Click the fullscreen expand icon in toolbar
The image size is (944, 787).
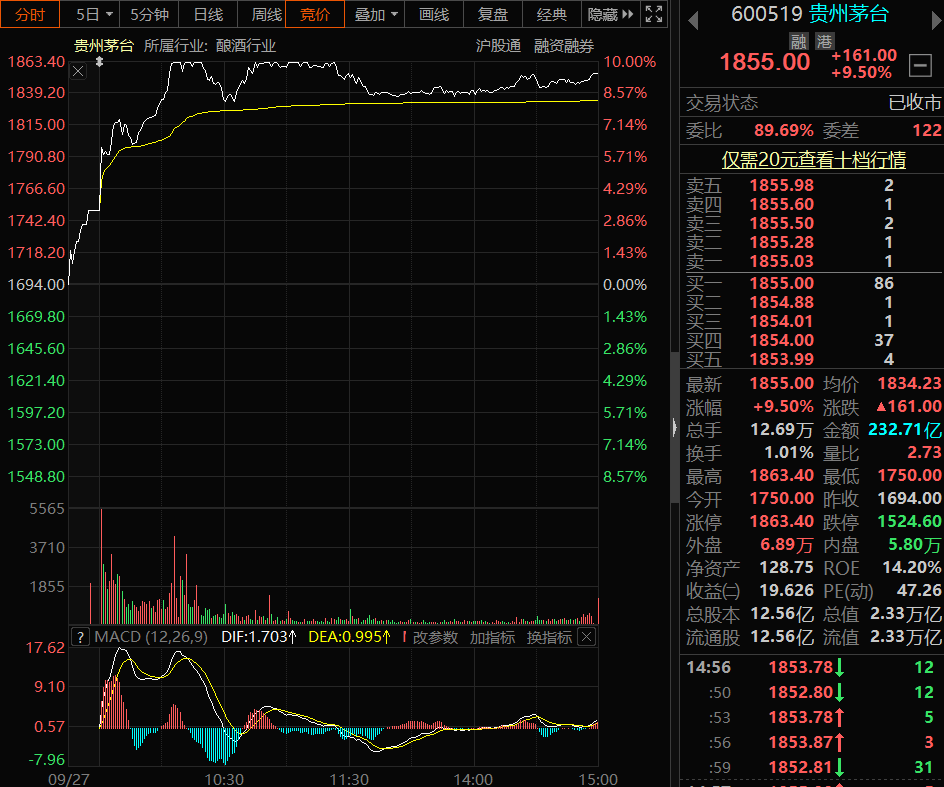654,14
